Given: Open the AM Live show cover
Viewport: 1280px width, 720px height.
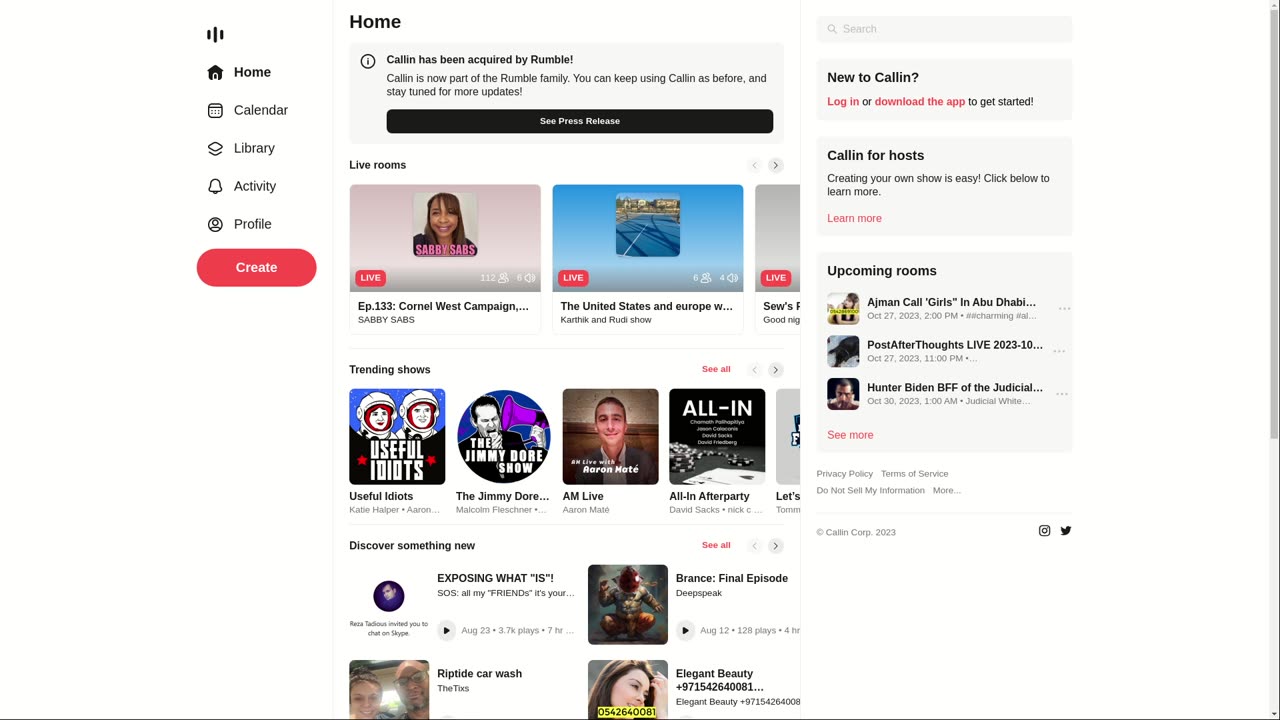Looking at the screenshot, I should [x=611, y=437].
